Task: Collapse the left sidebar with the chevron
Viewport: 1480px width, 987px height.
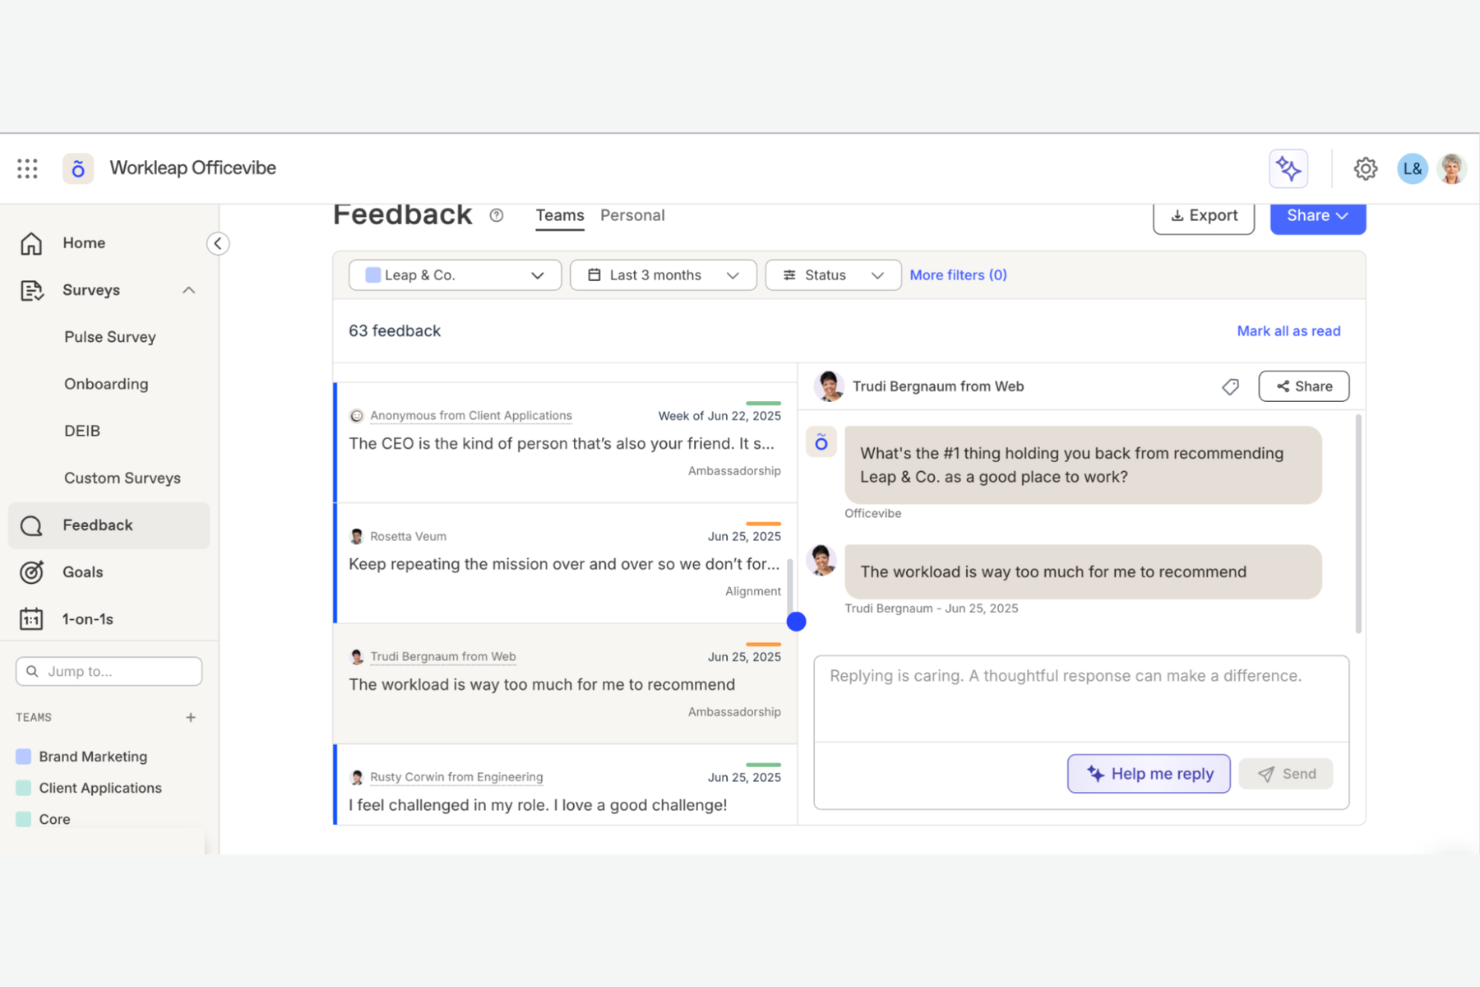Action: pyautogui.click(x=218, y=243)
